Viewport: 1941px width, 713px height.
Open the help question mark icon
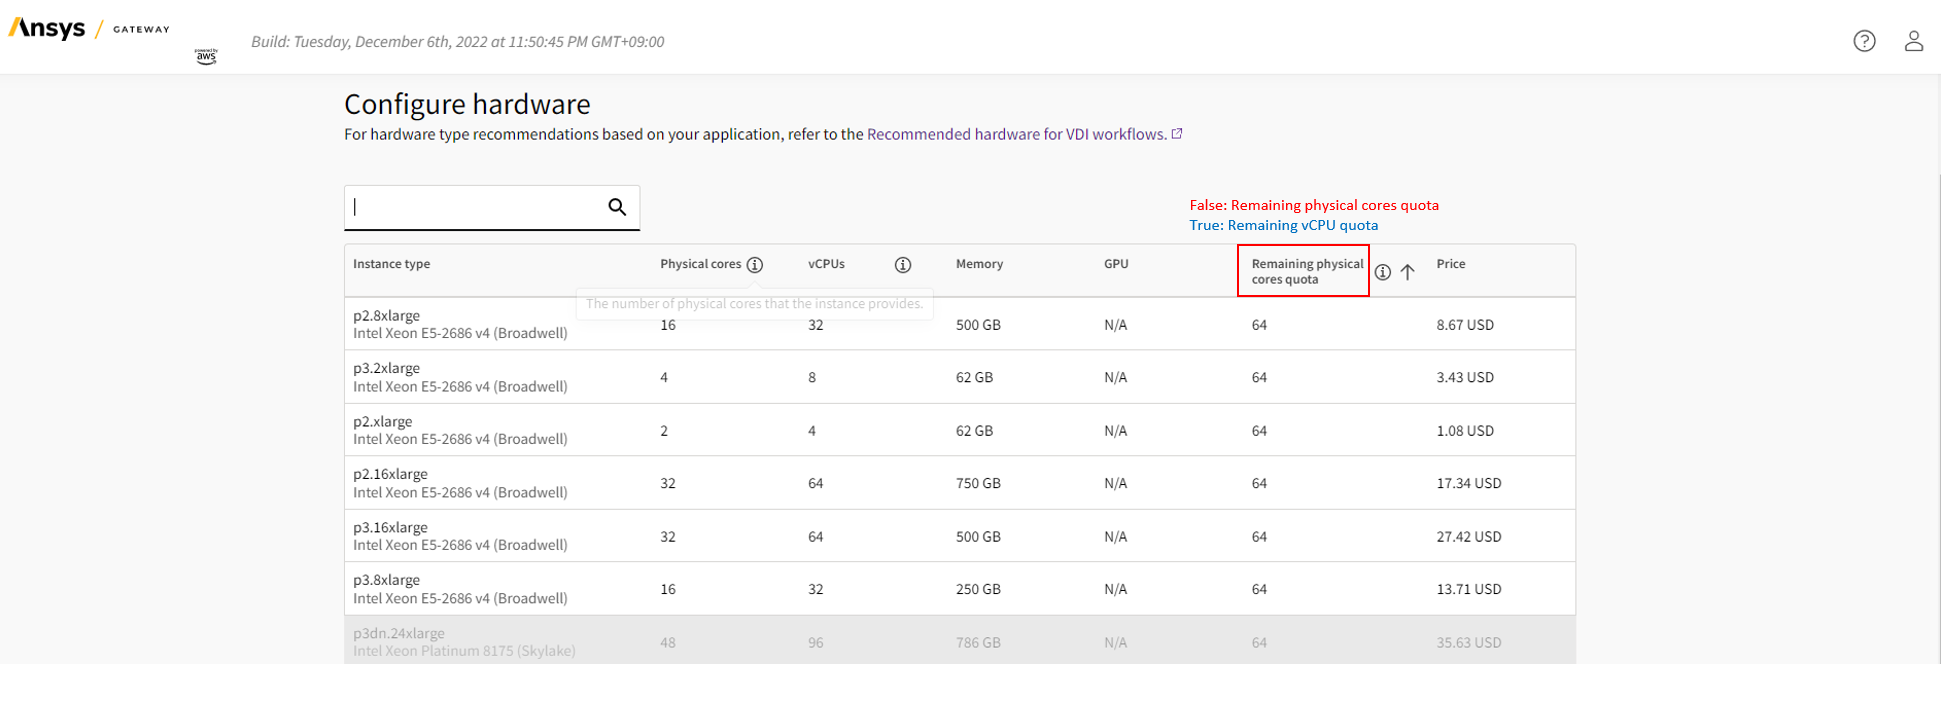click(1864, 41)
